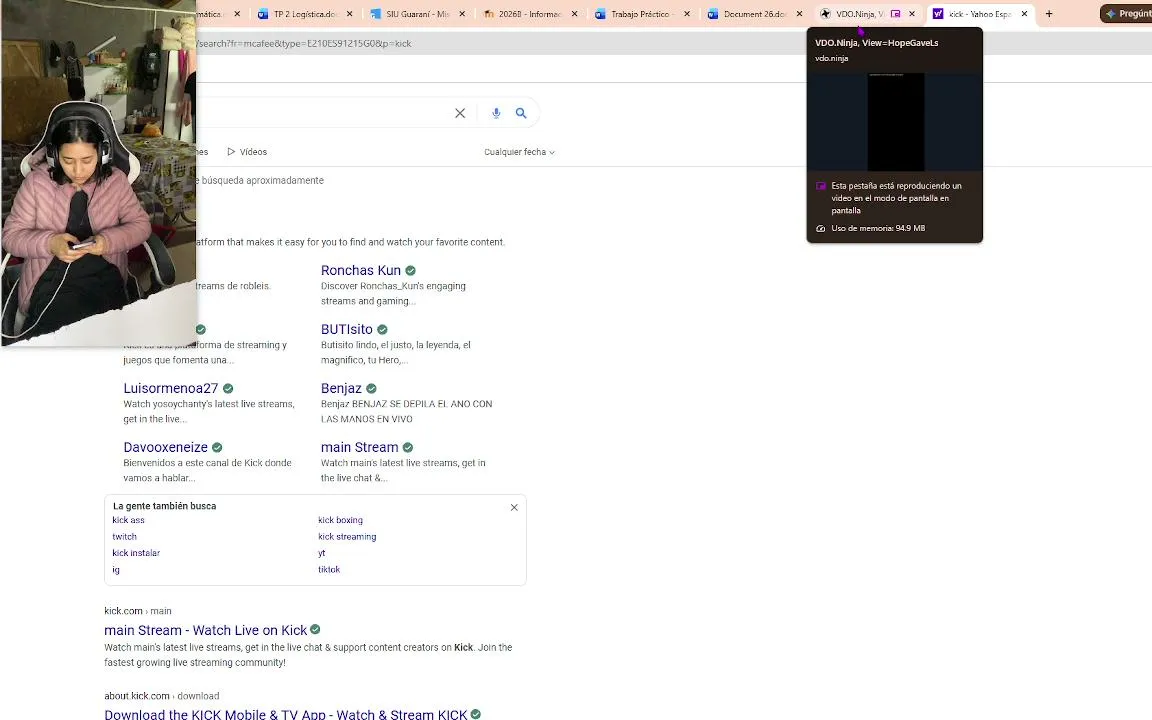The height and width of the screenshot is (720, 1152).
Task: Search related term yt
Action: click(x=321, y=553)
